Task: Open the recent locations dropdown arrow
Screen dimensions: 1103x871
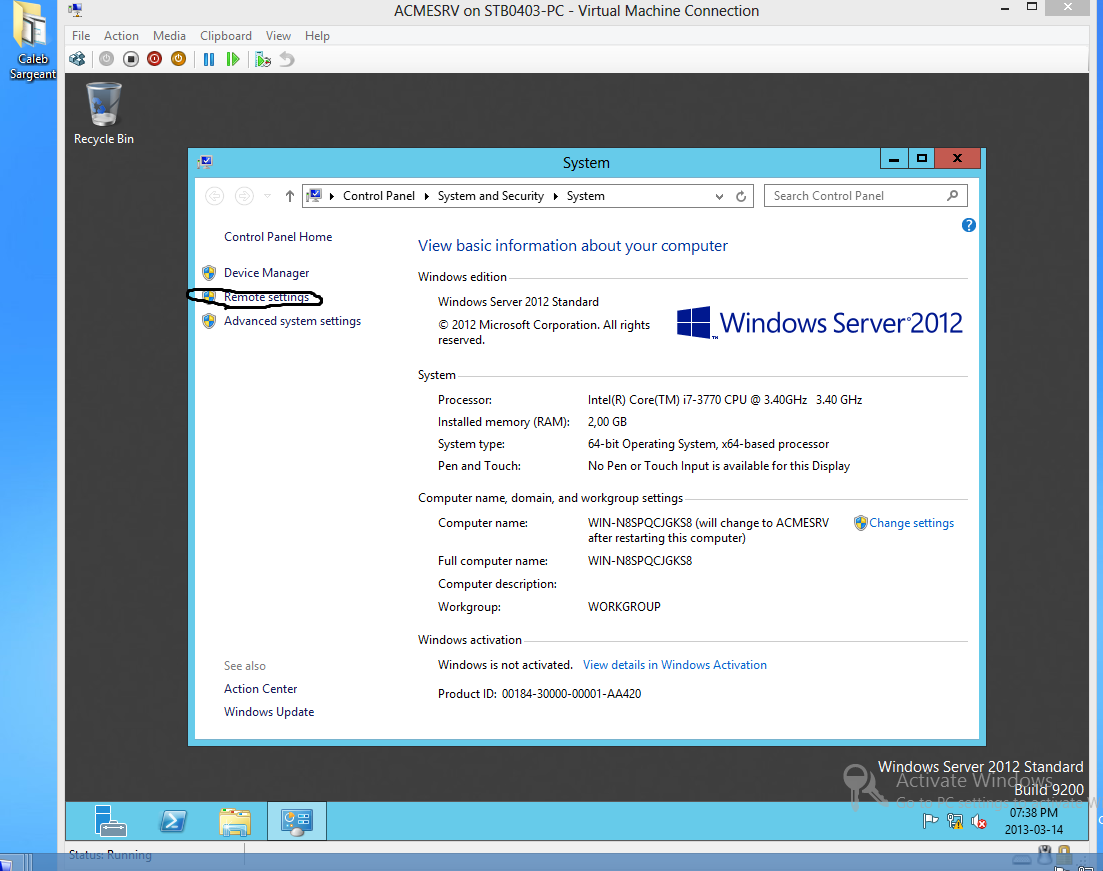Action: [267, 196]
